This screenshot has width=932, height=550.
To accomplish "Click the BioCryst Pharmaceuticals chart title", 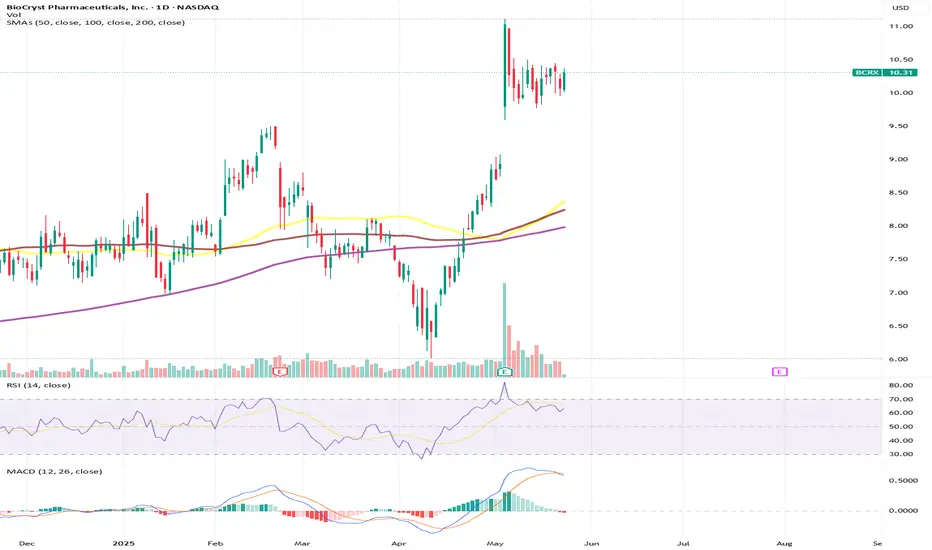I will point(112,7).
